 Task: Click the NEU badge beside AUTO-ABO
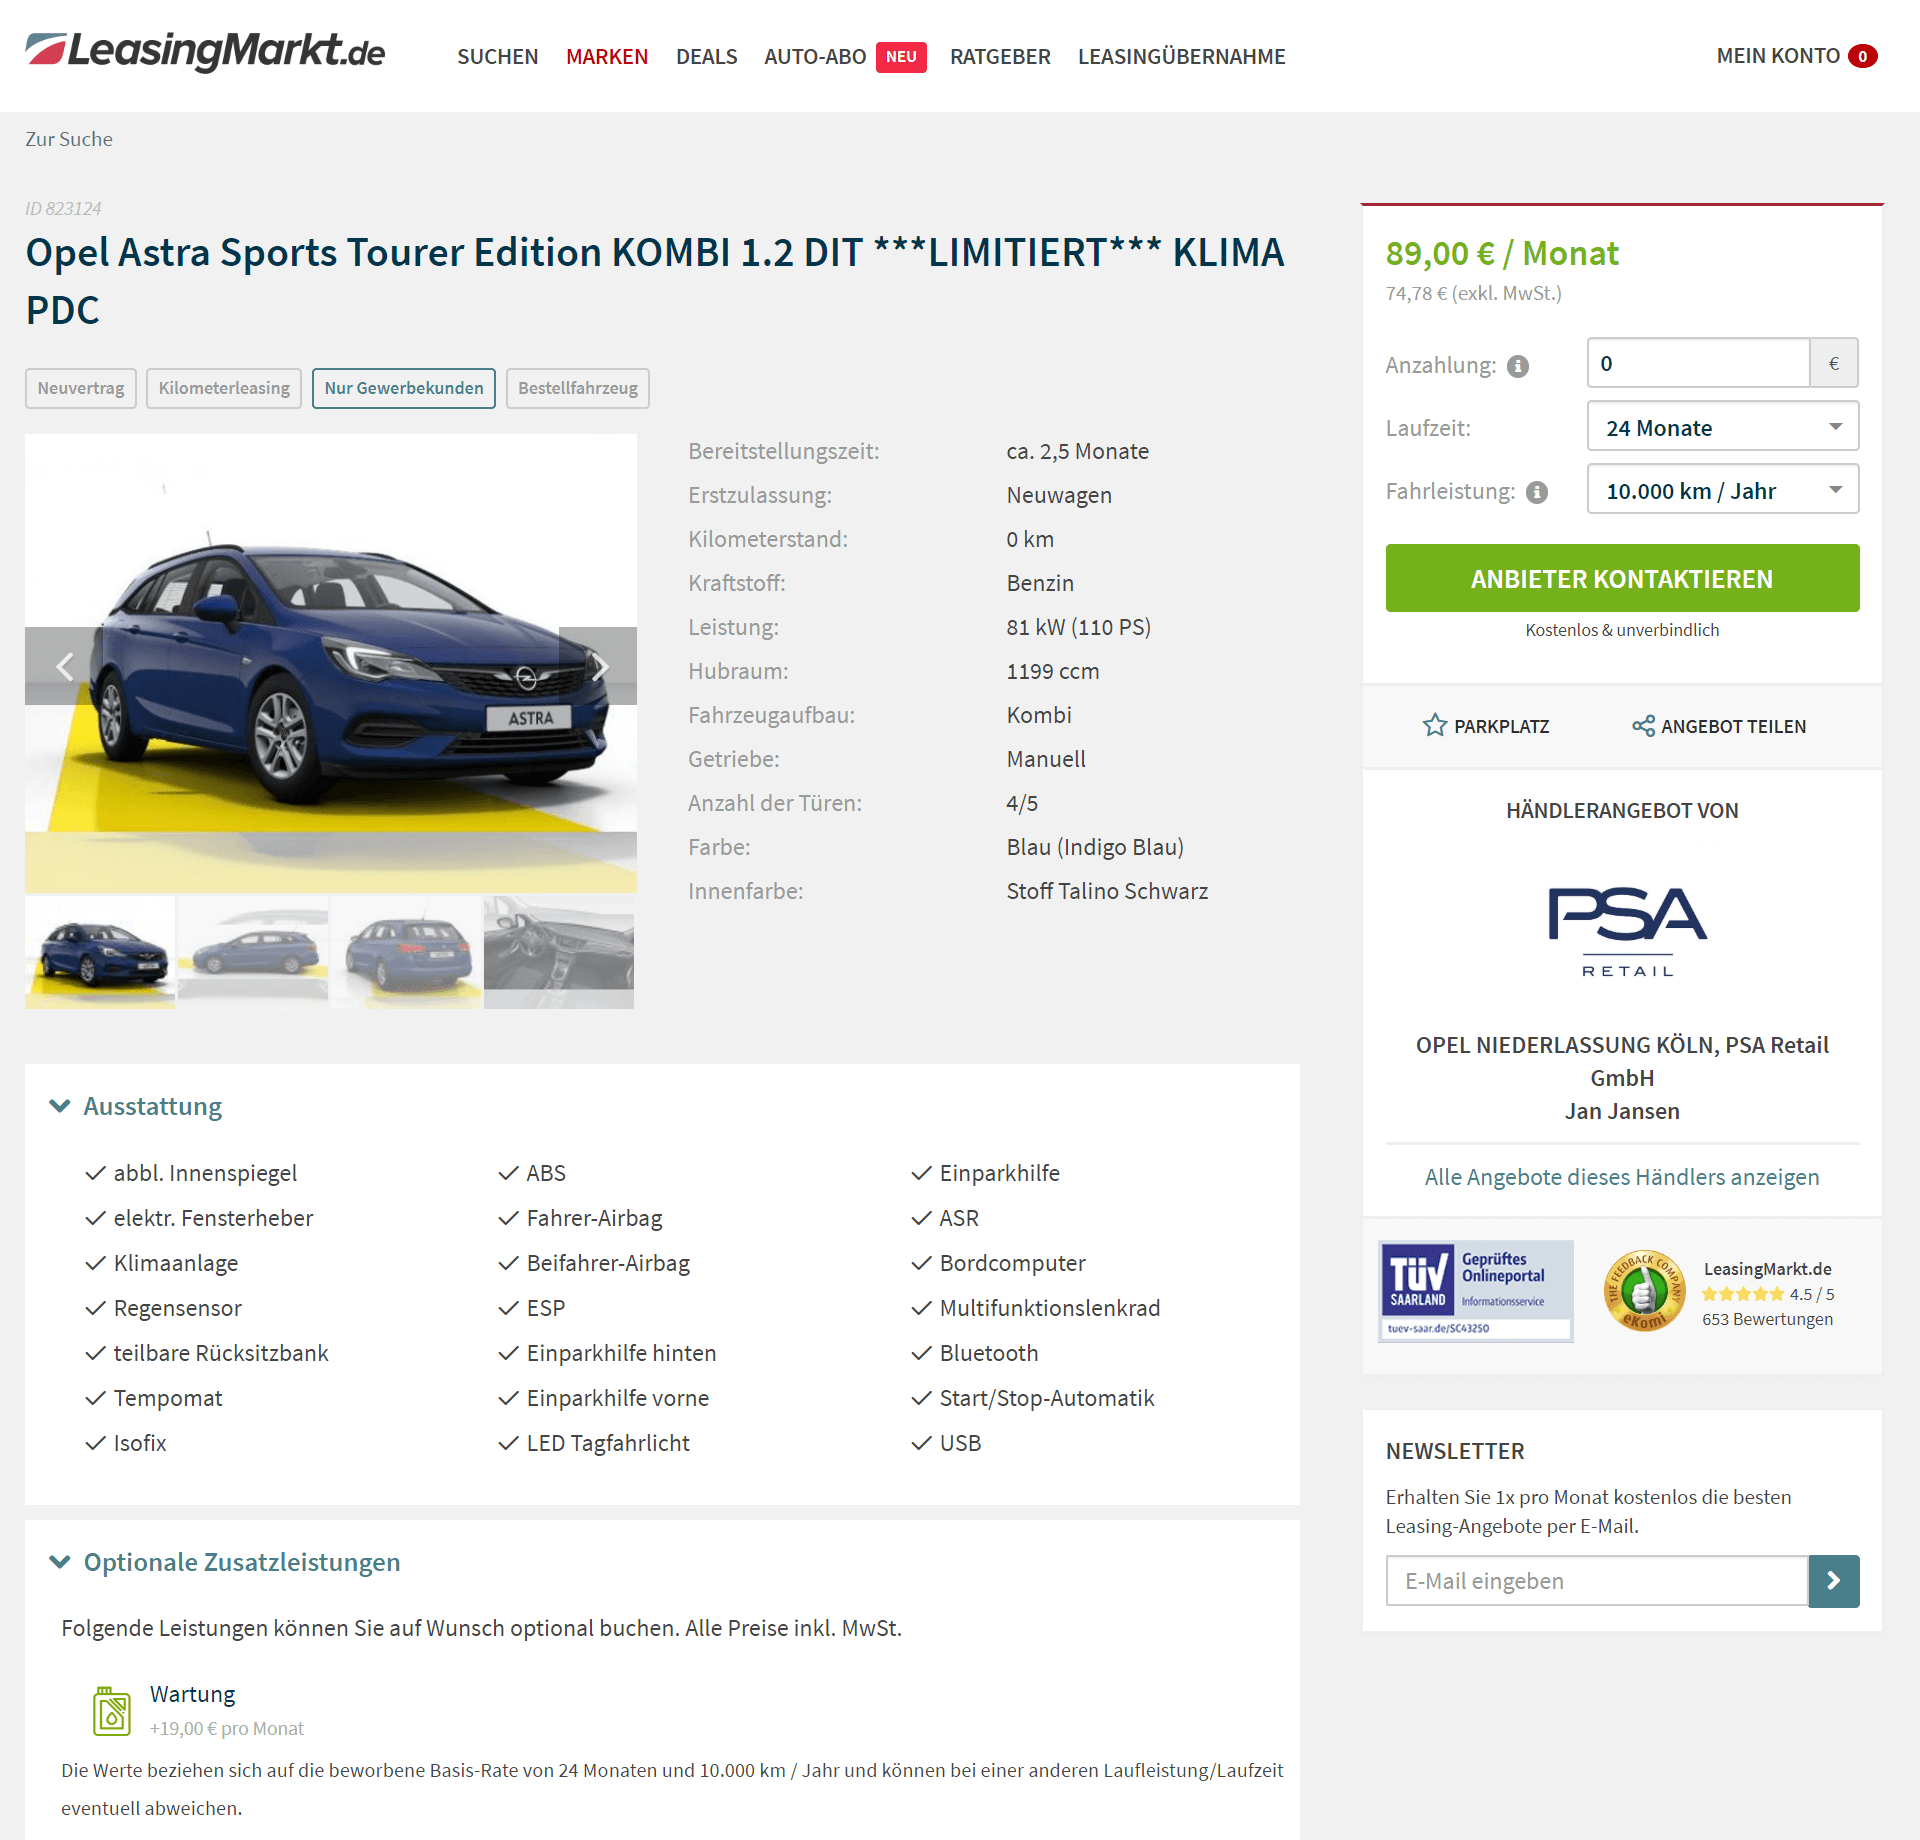coord(901,57)
